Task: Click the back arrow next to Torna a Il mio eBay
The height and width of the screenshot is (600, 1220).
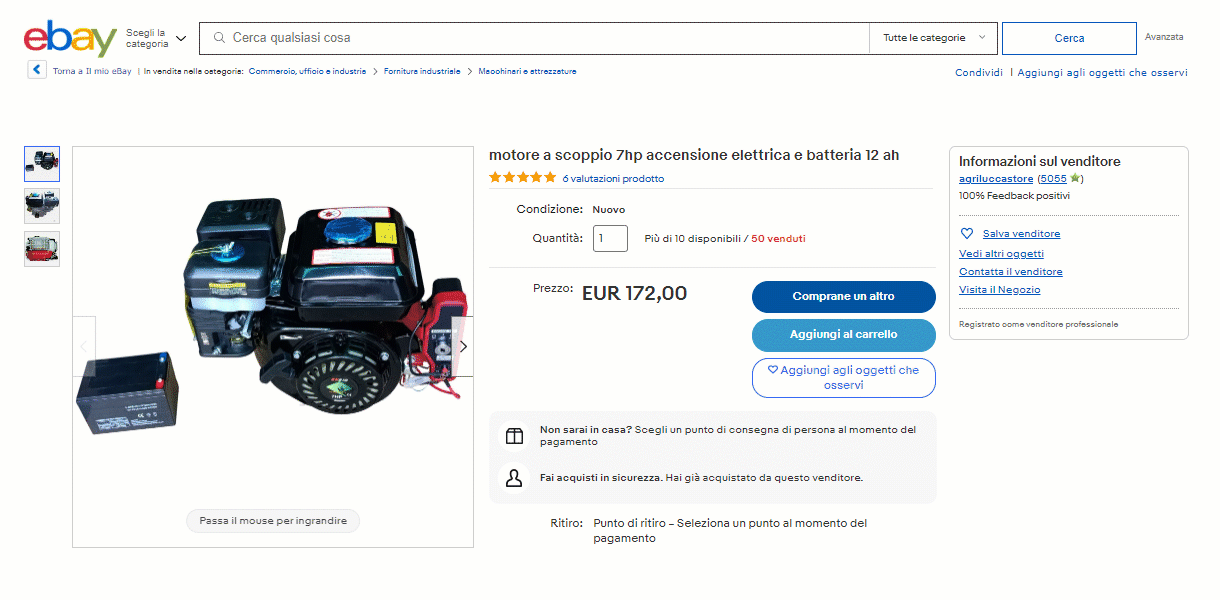Action: pyautogui.click(x=37, y=71)
